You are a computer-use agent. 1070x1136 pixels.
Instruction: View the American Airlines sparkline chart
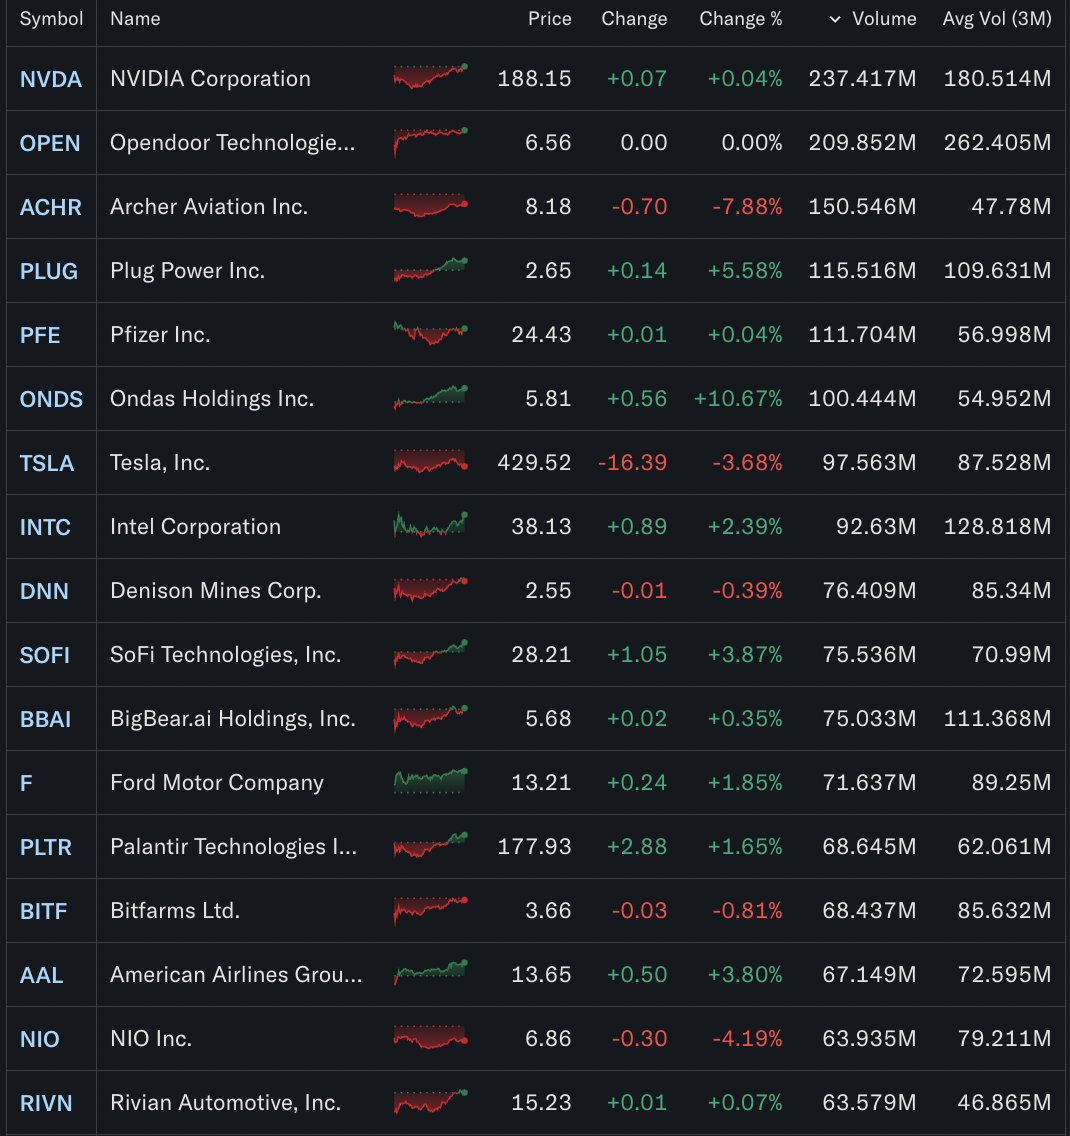coord(430,972)
